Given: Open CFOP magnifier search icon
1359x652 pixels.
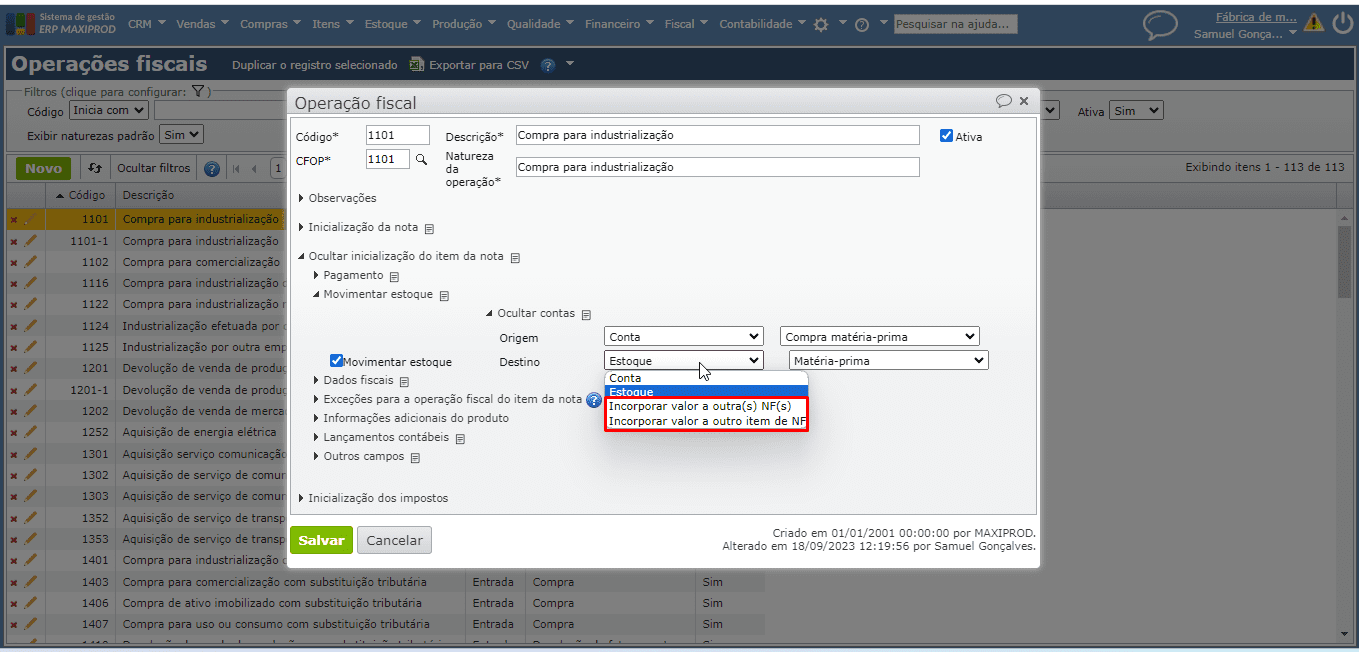Looking at the screenshot, I should tap(421, 159).
